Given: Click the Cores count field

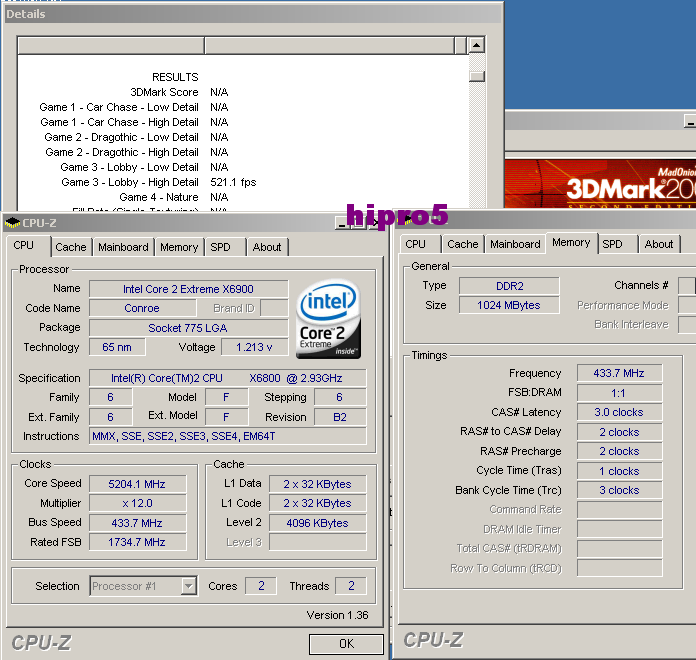Looking at the screenshot, I should [x=261, y=586].
